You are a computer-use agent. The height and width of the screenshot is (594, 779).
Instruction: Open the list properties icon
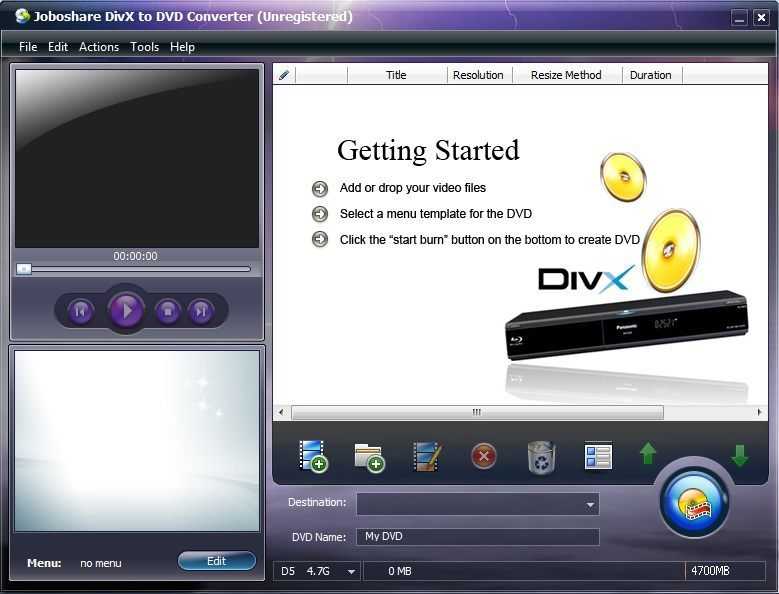[598, 455]
